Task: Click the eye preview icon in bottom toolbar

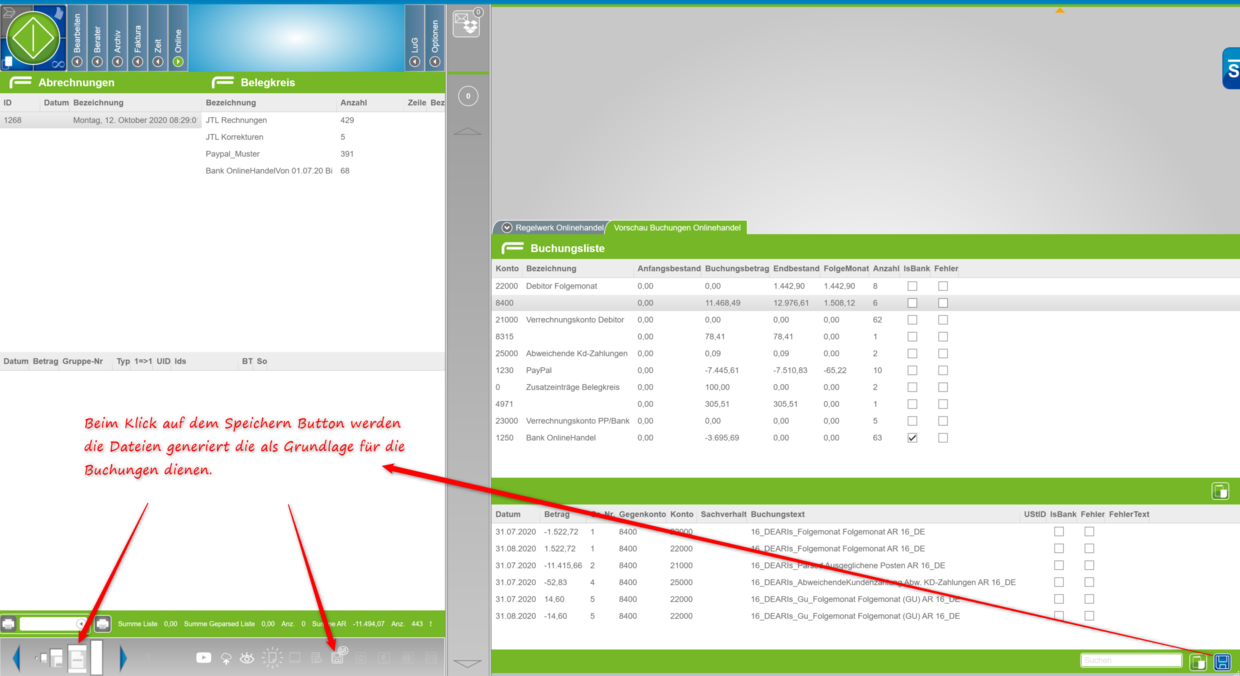Action: [x=246, y=658]
